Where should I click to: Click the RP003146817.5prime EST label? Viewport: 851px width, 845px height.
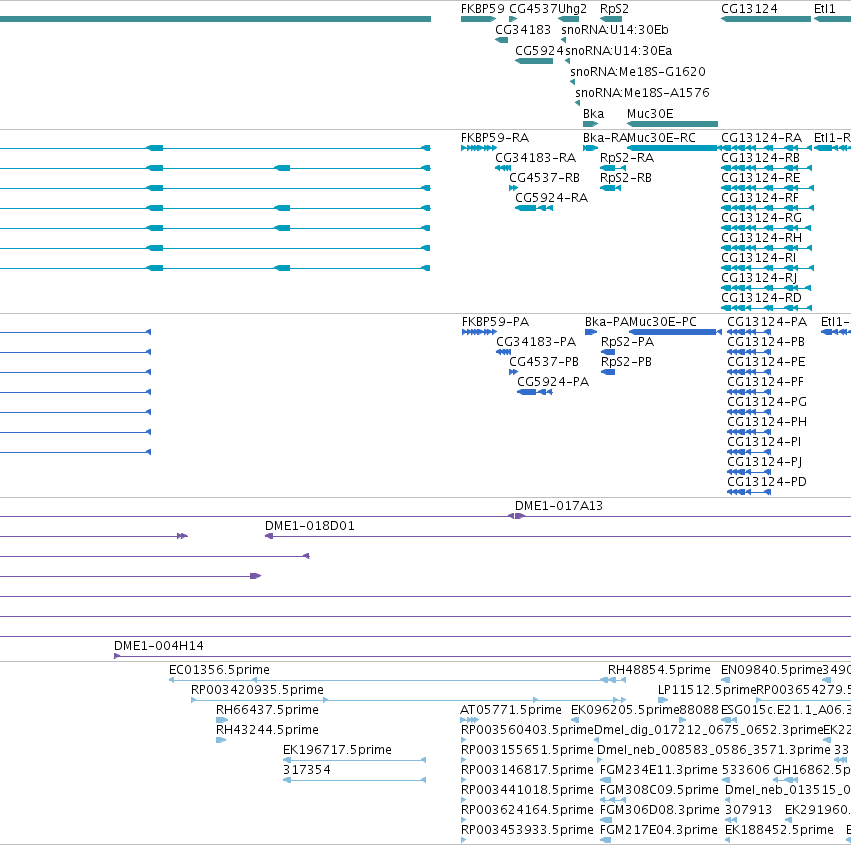click(527, 770)
